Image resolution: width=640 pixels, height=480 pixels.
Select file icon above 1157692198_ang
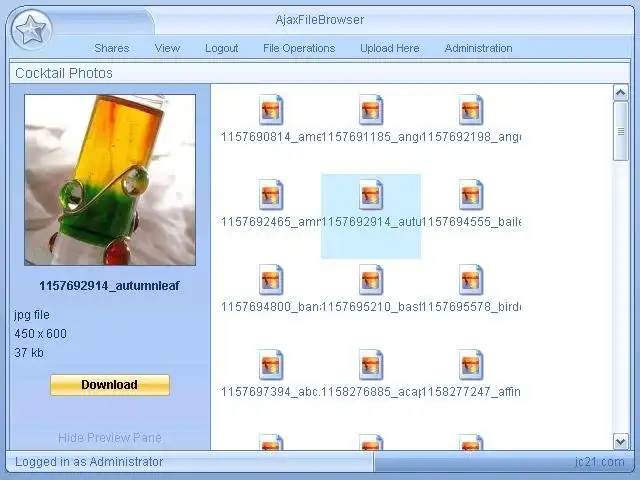pyautogui.click(x=471, y=110)
